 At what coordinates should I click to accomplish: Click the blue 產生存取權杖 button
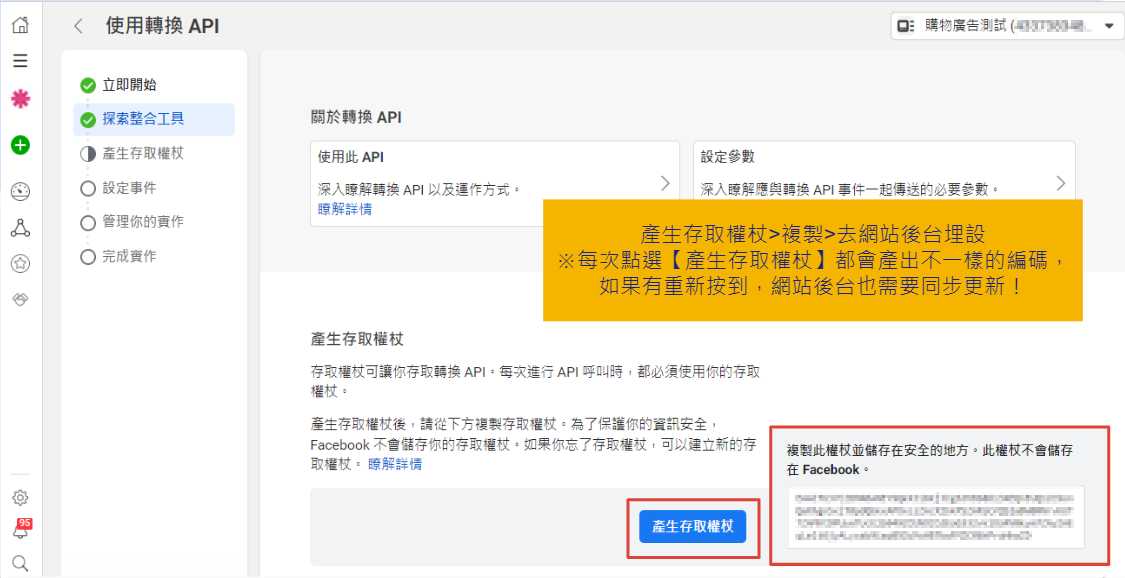(x=692, y=526)
